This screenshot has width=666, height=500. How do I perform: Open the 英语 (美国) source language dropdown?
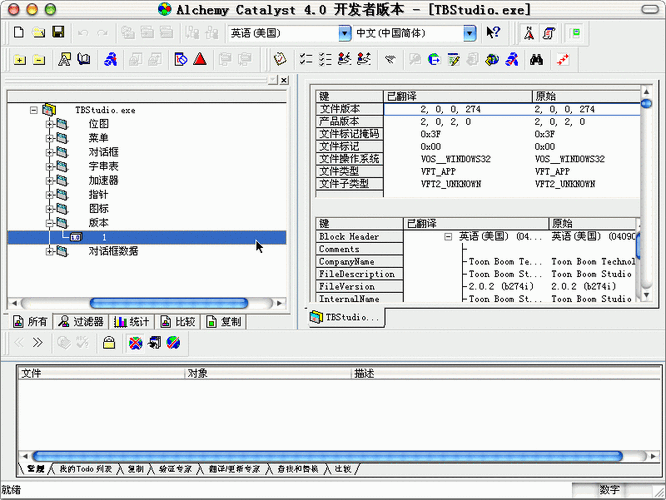click(345, 33)
